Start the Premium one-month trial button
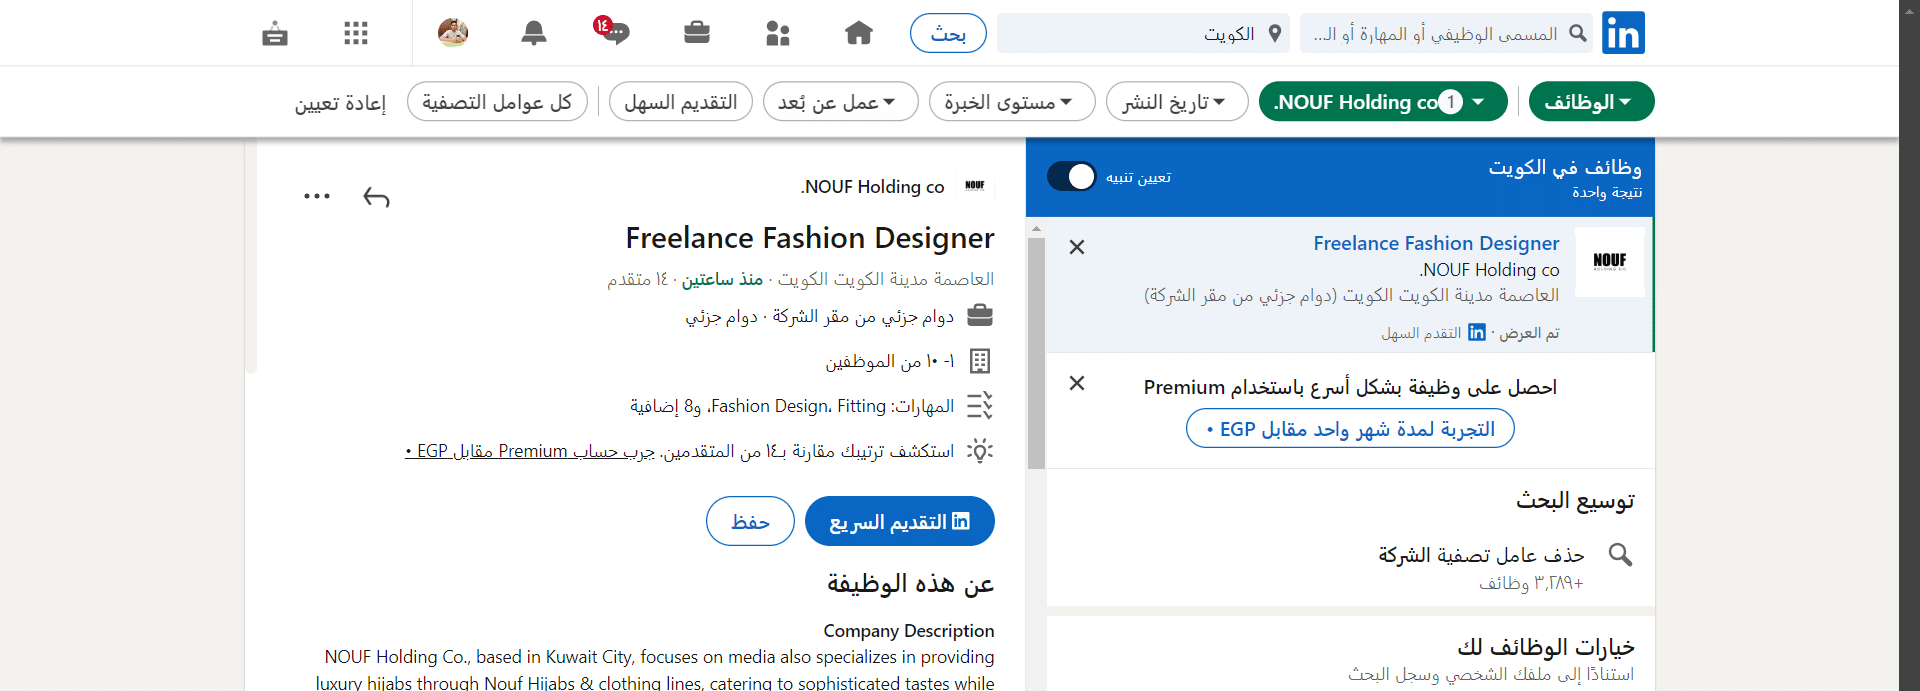 [1350, 429]
